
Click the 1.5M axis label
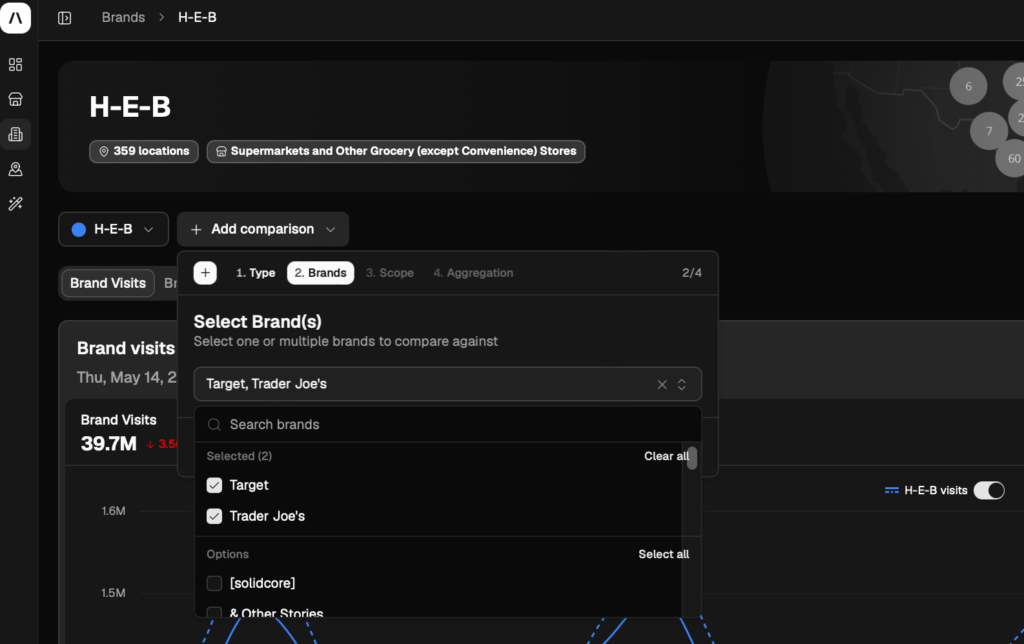click(113, 593)
